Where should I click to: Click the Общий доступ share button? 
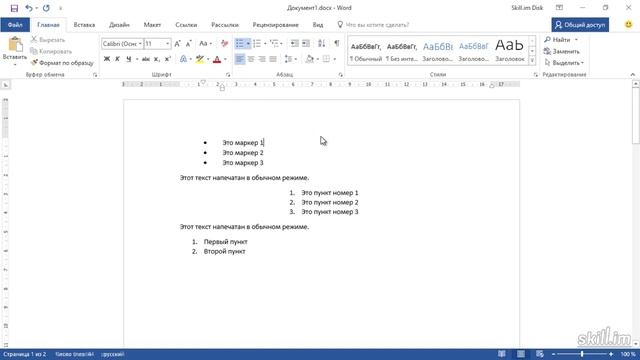[x=580, y=24]
